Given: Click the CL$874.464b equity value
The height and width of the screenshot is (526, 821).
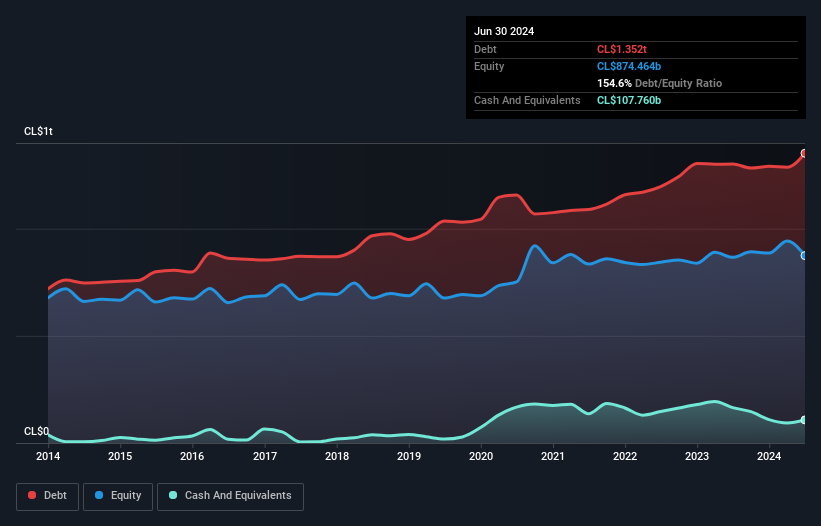Looking at the screenshot, I should pyautogui.click(x=629, y=66).
